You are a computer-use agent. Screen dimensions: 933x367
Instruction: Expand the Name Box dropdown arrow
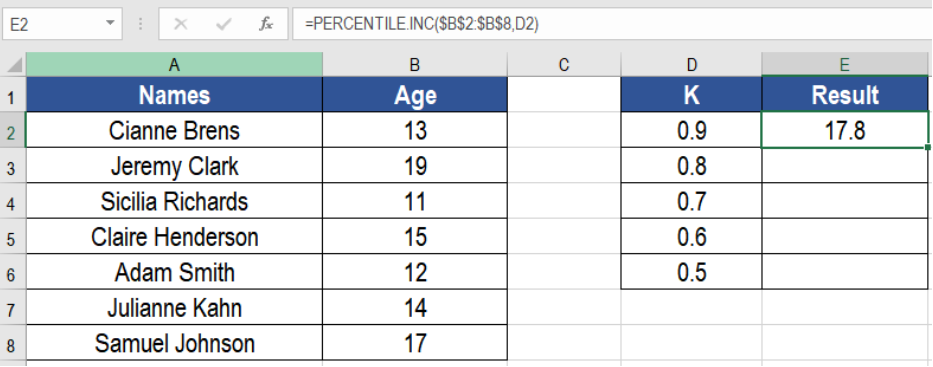point(109,24)
